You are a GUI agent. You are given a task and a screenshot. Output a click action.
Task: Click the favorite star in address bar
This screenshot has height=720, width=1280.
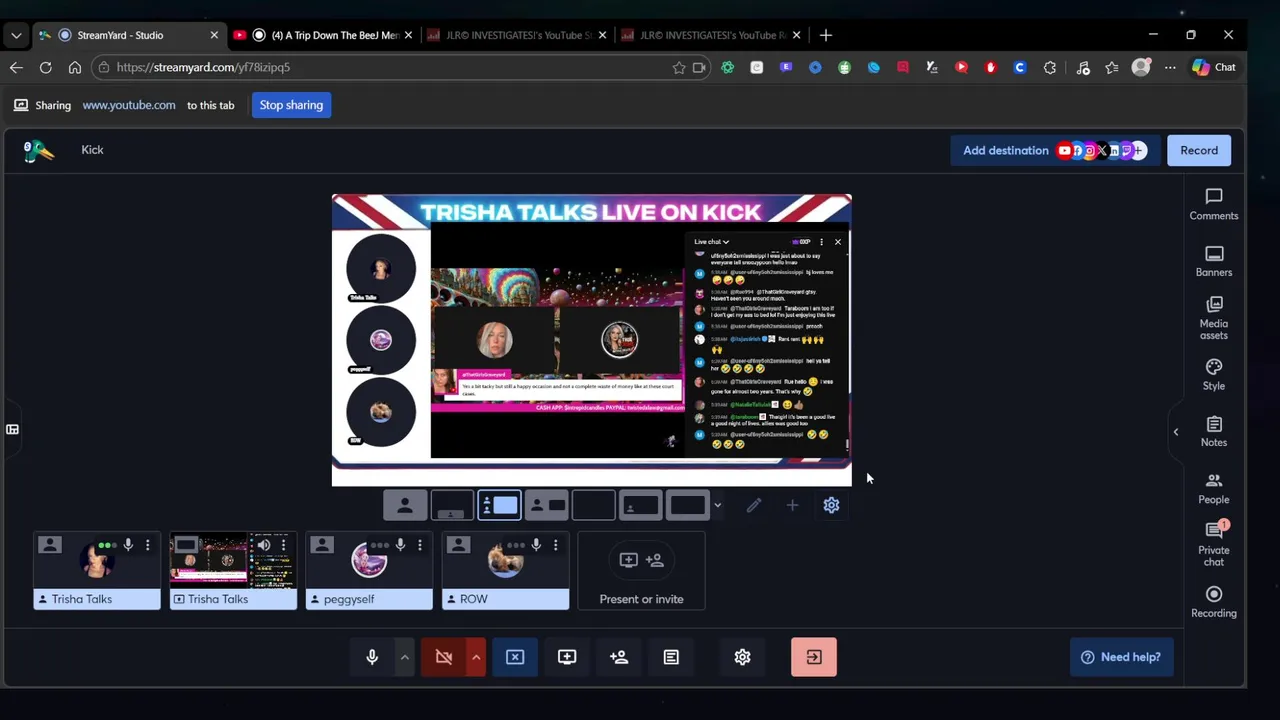point(679,67)
